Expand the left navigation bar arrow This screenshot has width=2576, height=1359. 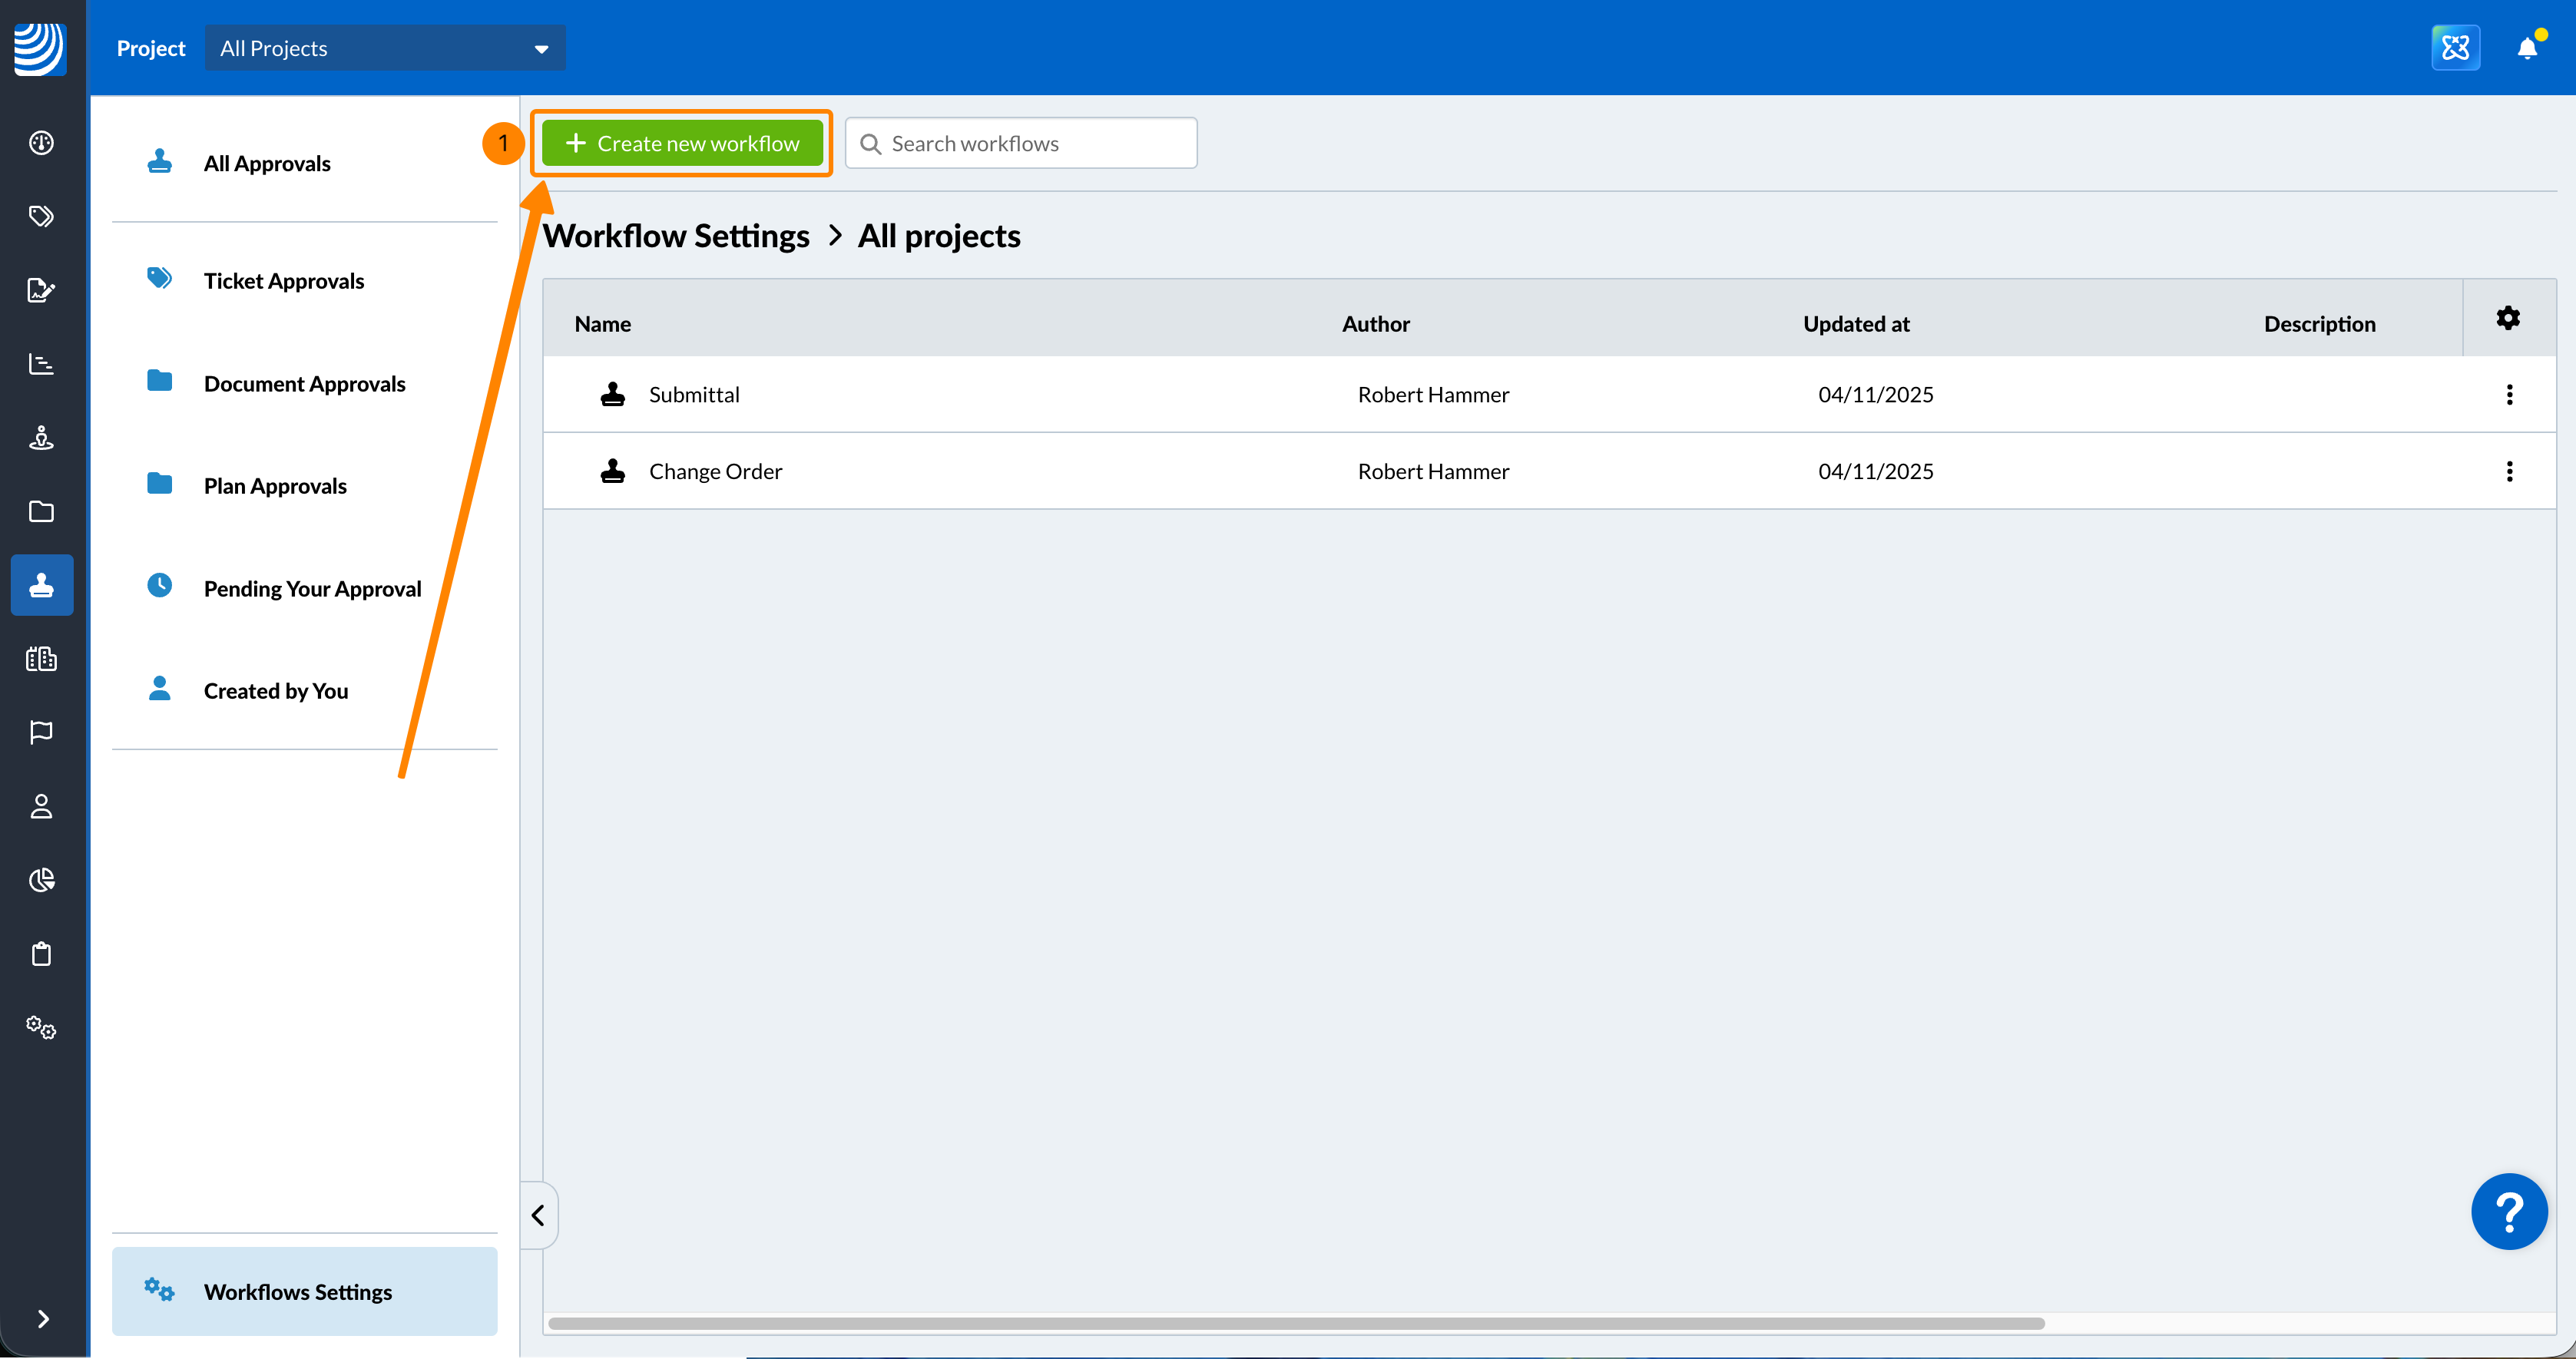(43, 1319)
